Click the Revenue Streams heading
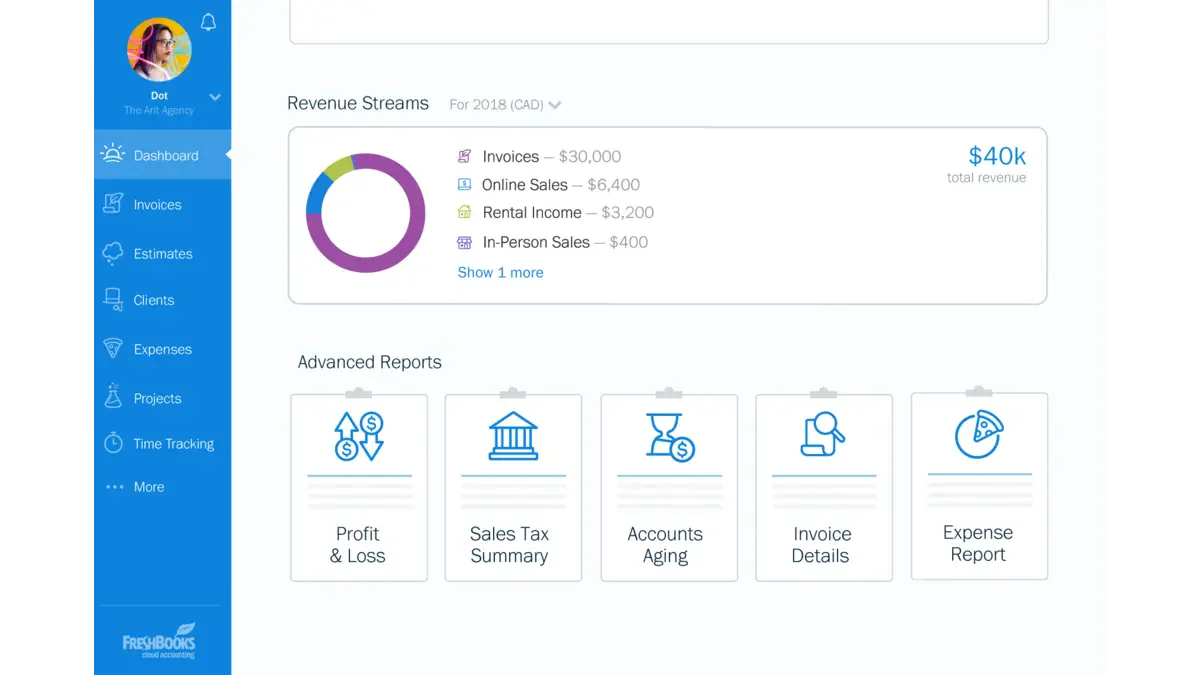 click(358, 103)
